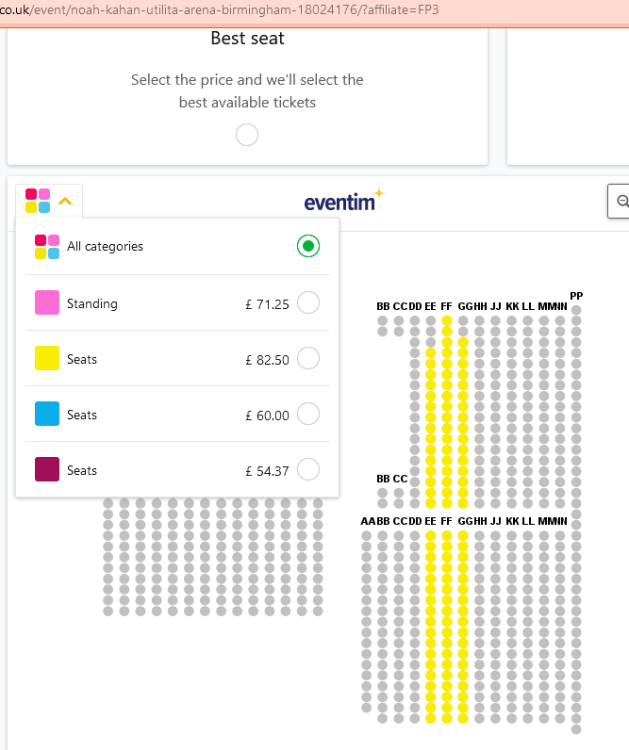Screen dimensions: 629x750
Task: Click the yellow Seats color swatch
Action: [47, 358]
